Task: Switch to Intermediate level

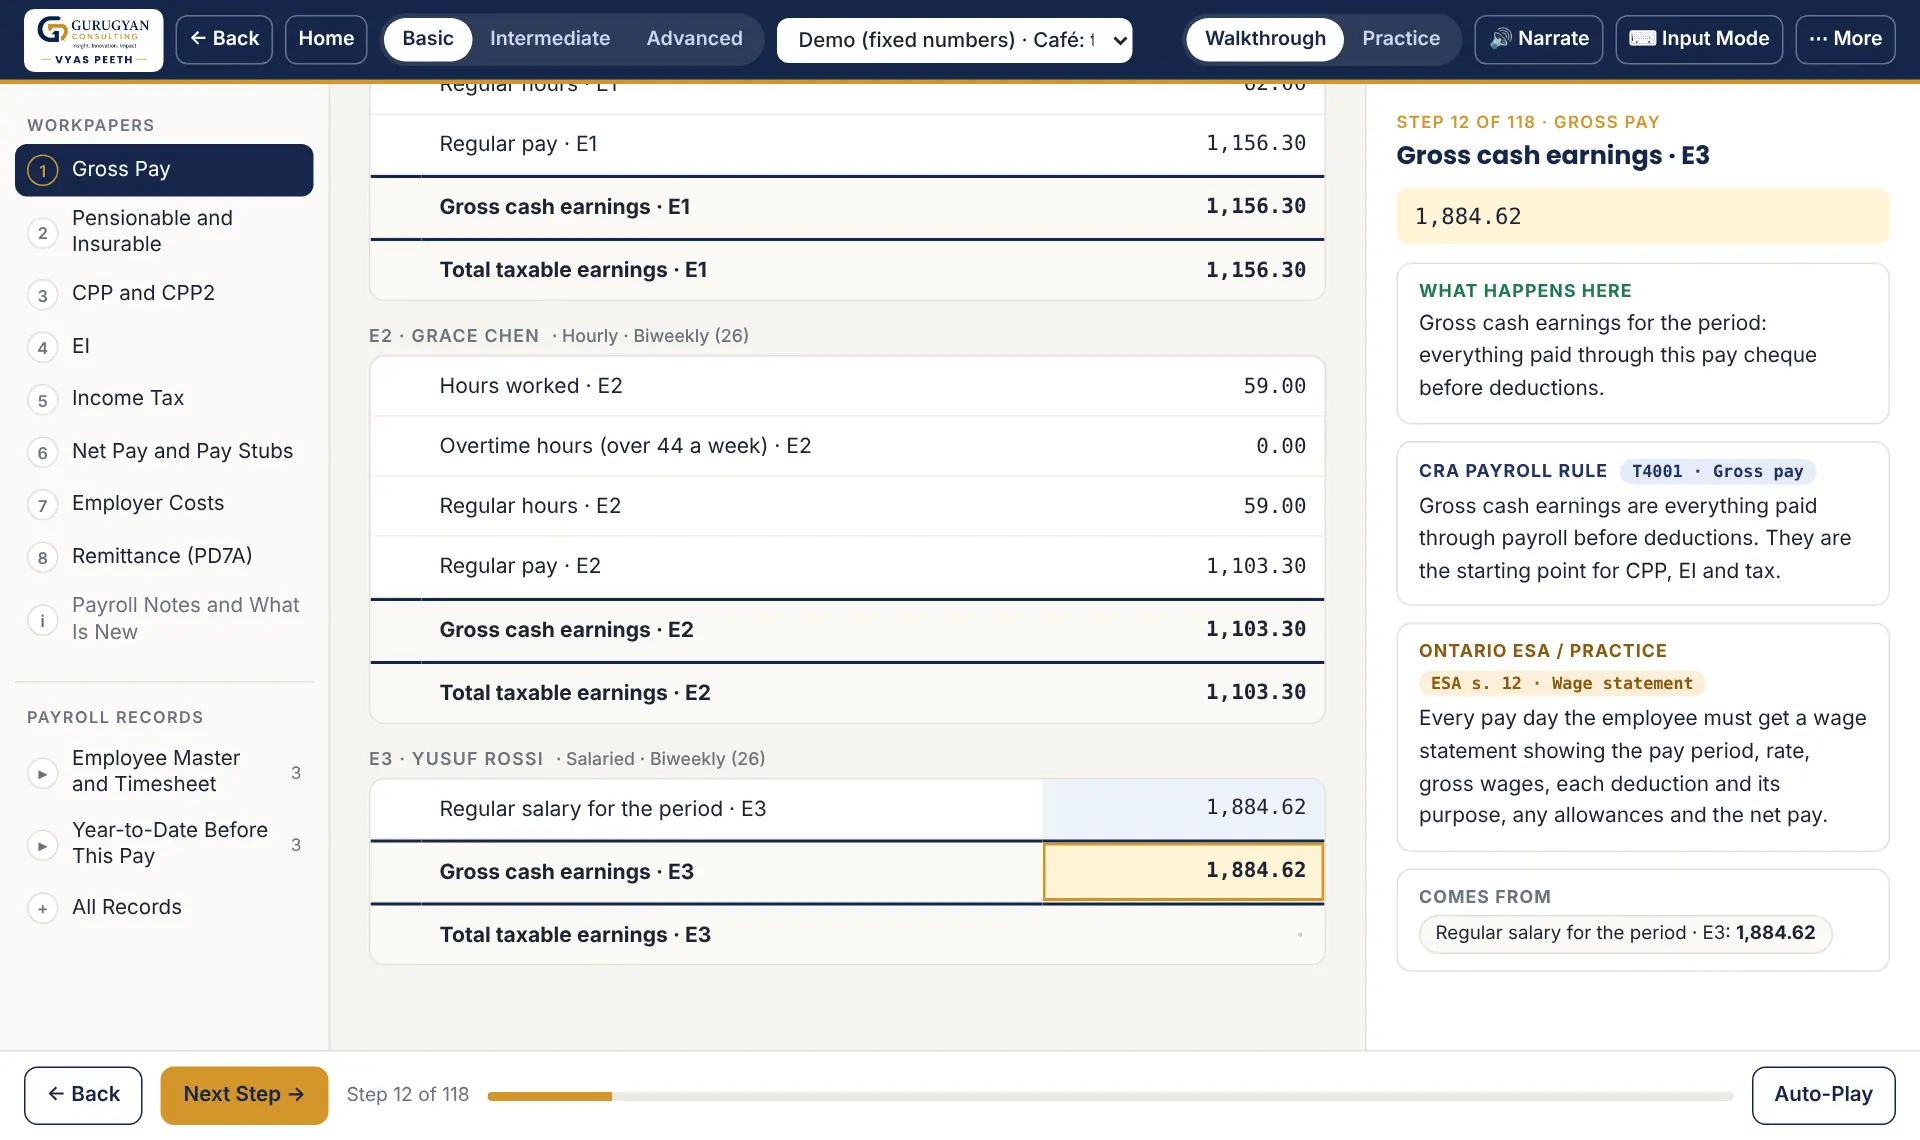Action: click(550, 39)
